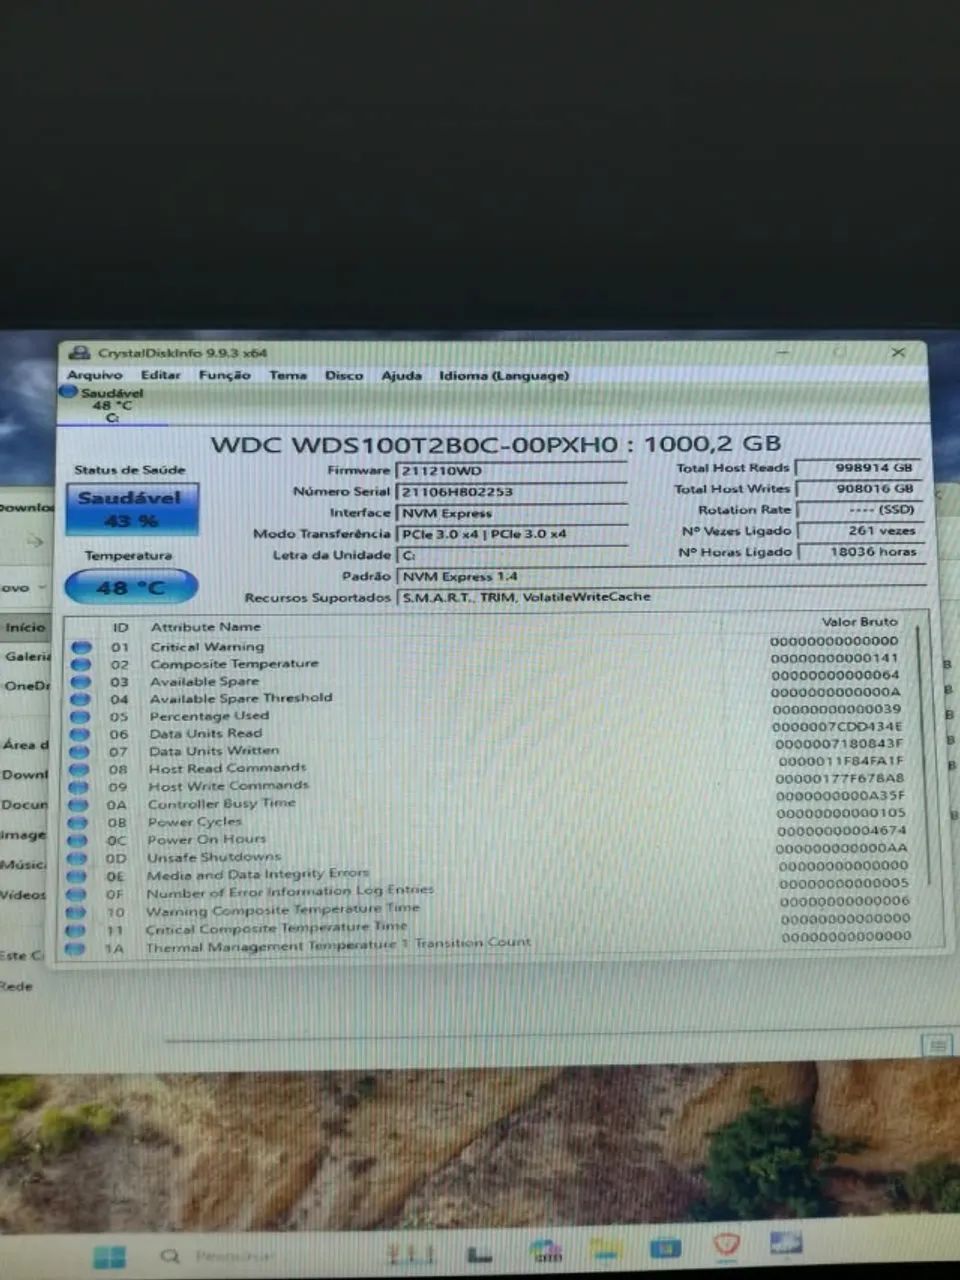Click the status dot icon for Data Units Written
The width and height of the screenshot is (960, 1280).
80,752
